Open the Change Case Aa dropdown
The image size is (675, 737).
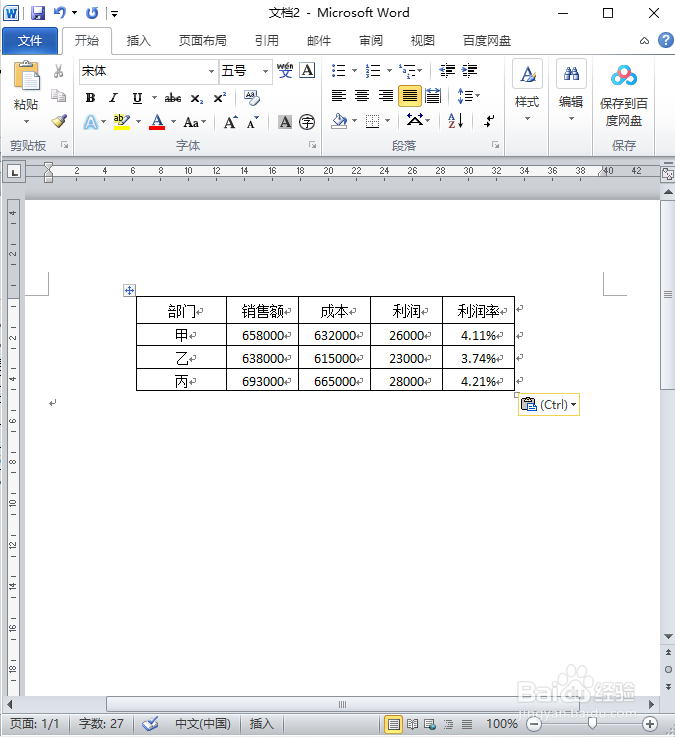[194, 122]
